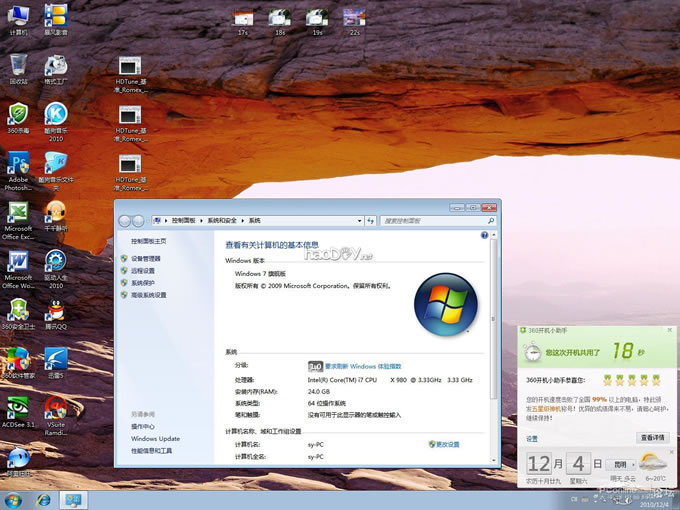The height and width of the screenshot is (510, 680).
Task: Click the 查看详情 button in 360 popup
Action: 652,438
